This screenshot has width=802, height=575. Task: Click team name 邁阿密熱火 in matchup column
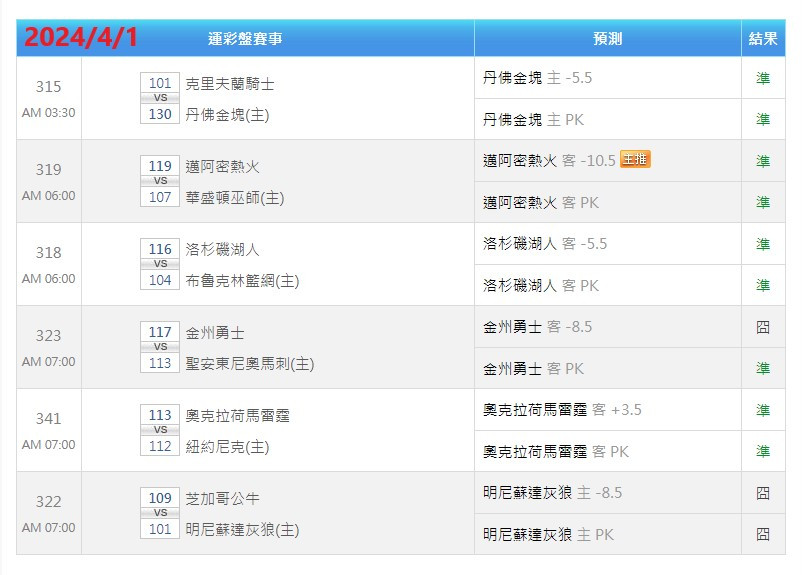point(222,166)
